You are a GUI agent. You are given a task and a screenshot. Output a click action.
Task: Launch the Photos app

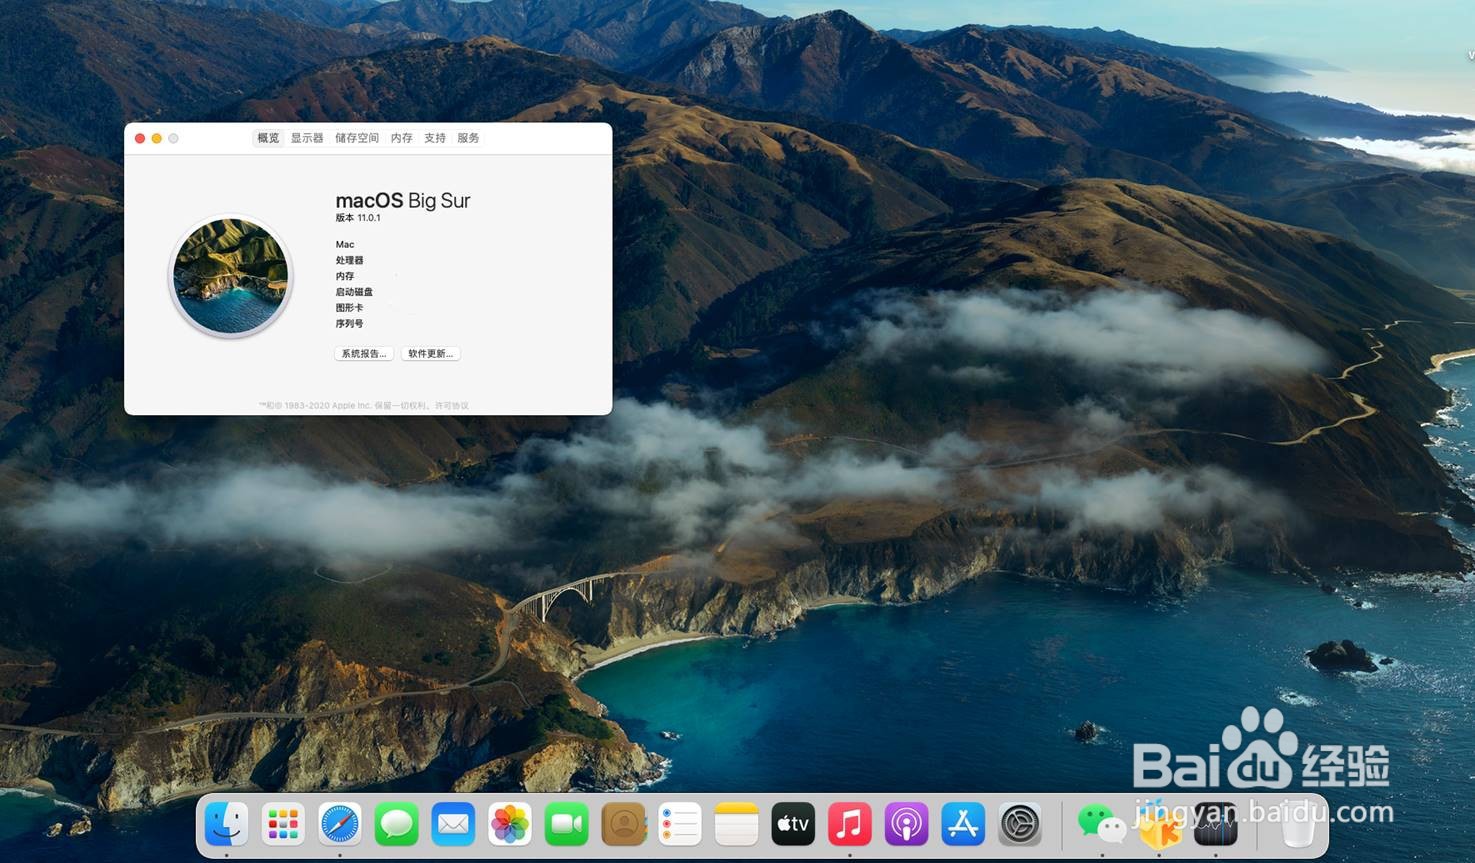point(510,824)
